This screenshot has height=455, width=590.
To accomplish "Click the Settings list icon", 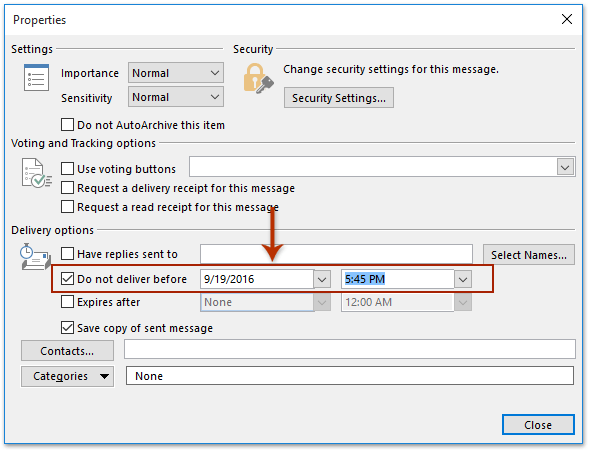I will click(36, 78).
